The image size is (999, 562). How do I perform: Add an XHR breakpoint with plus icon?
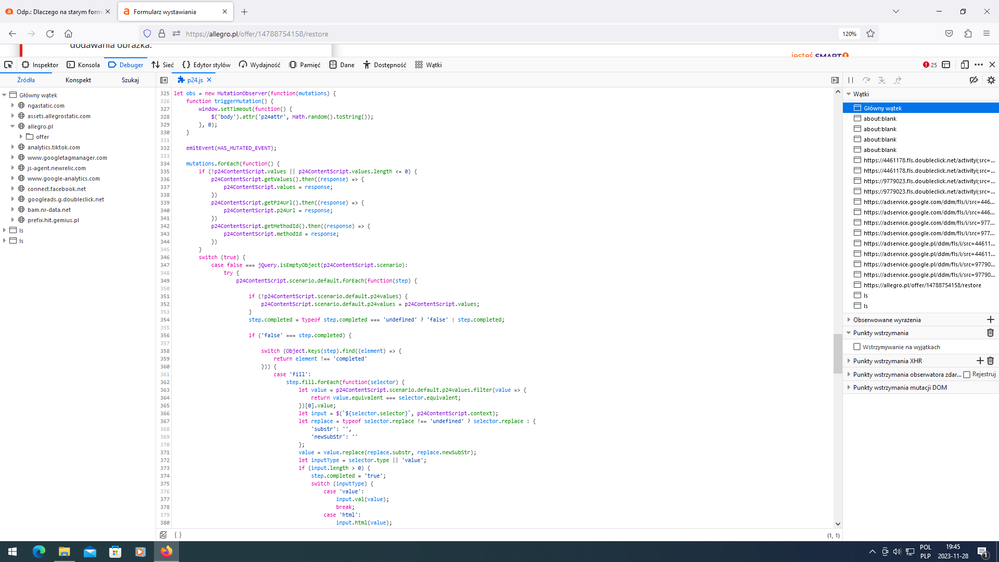pos(980,361)
